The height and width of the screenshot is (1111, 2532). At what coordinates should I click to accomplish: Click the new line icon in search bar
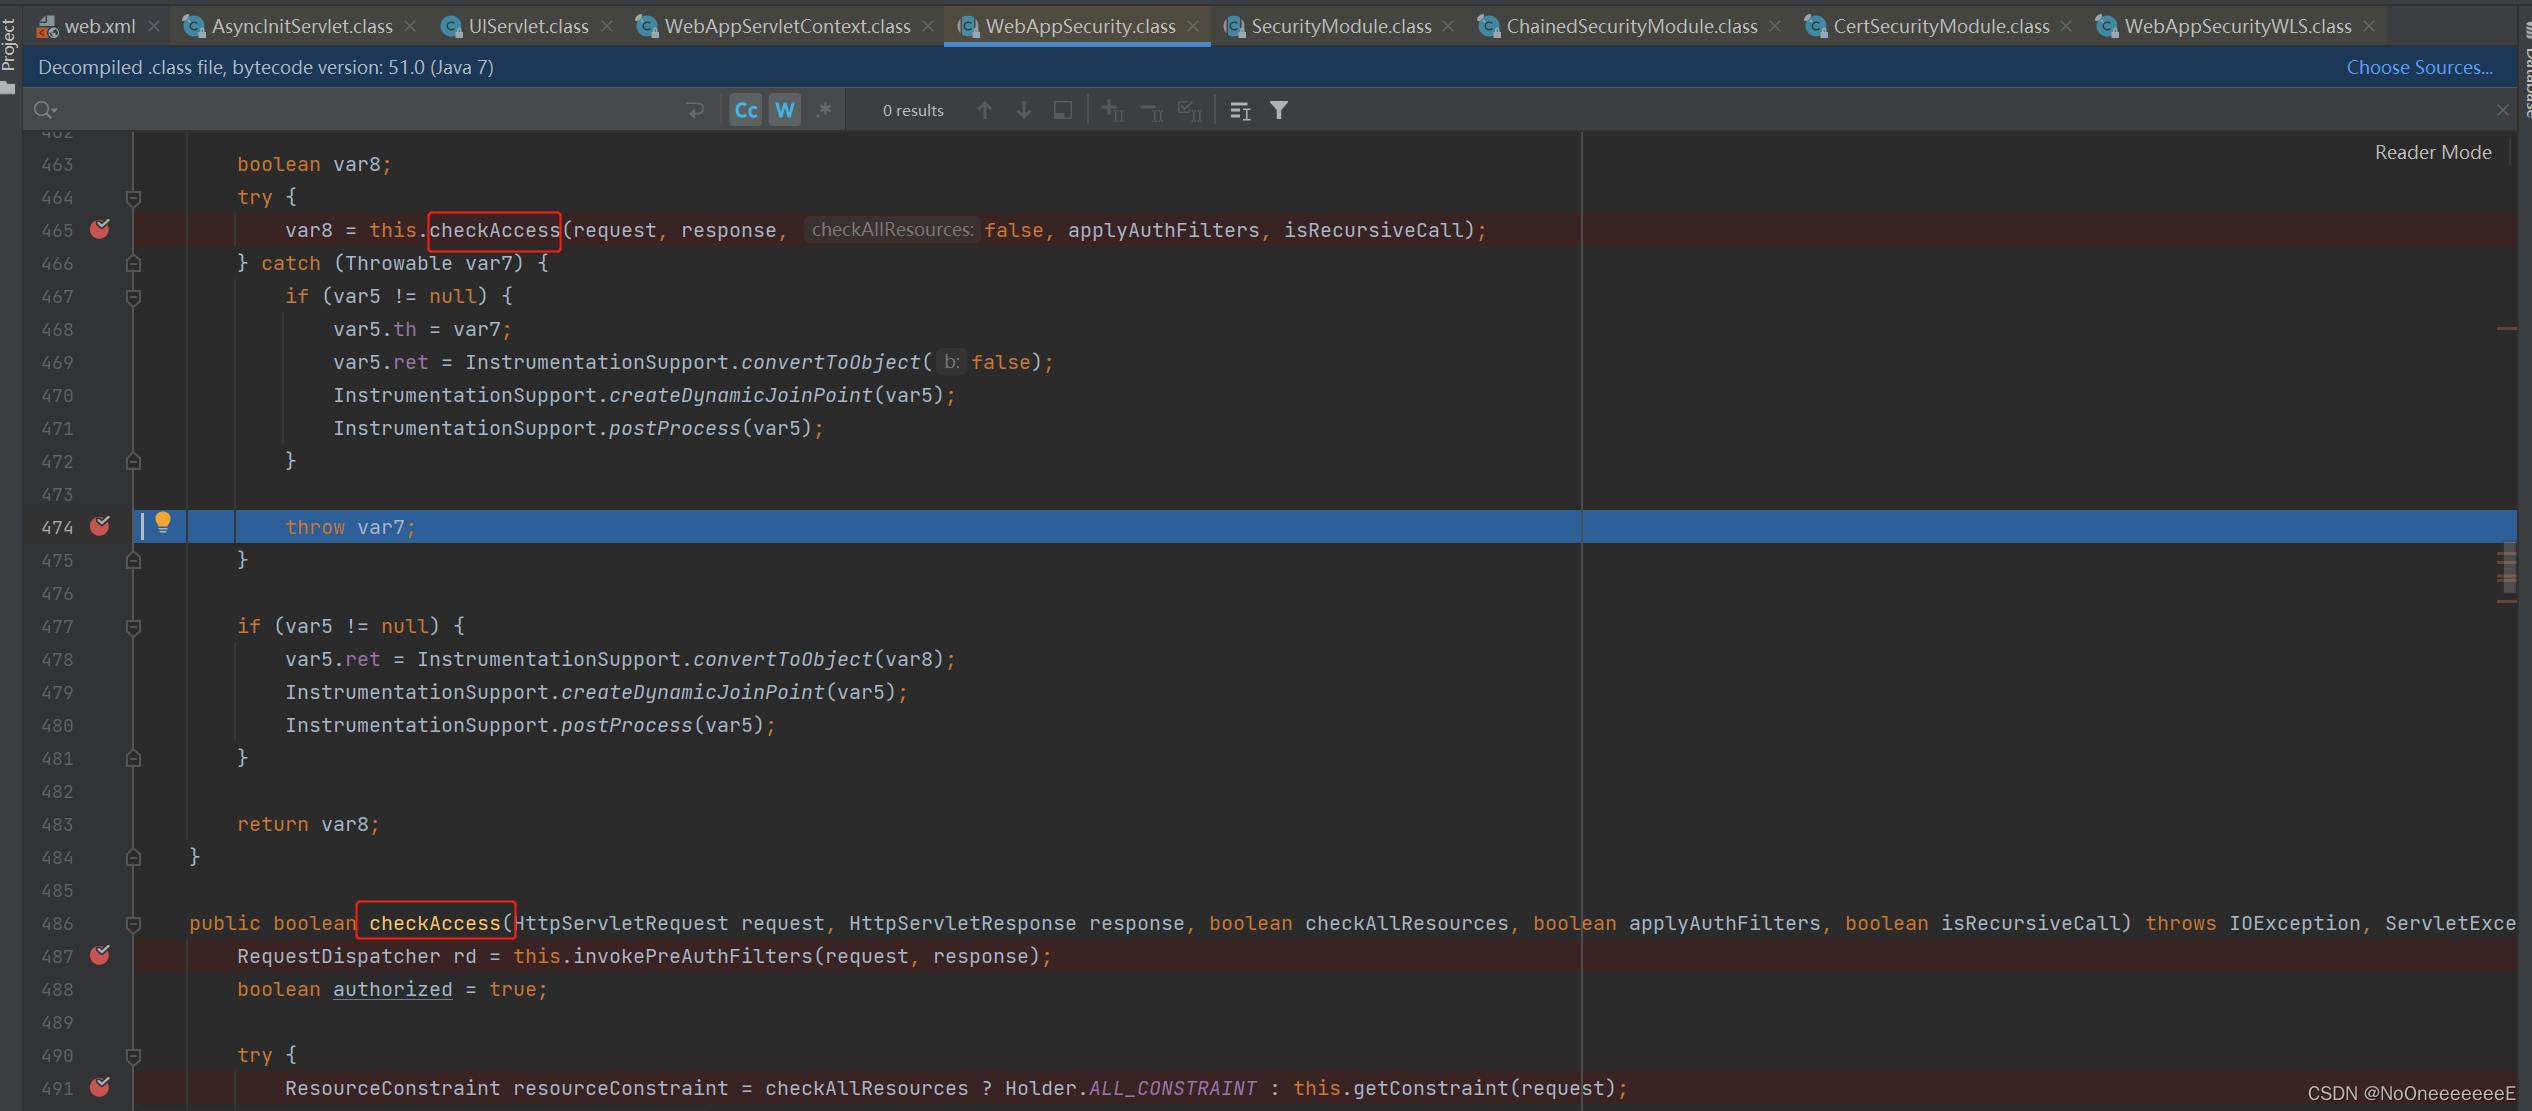click(x=696, y=110)
